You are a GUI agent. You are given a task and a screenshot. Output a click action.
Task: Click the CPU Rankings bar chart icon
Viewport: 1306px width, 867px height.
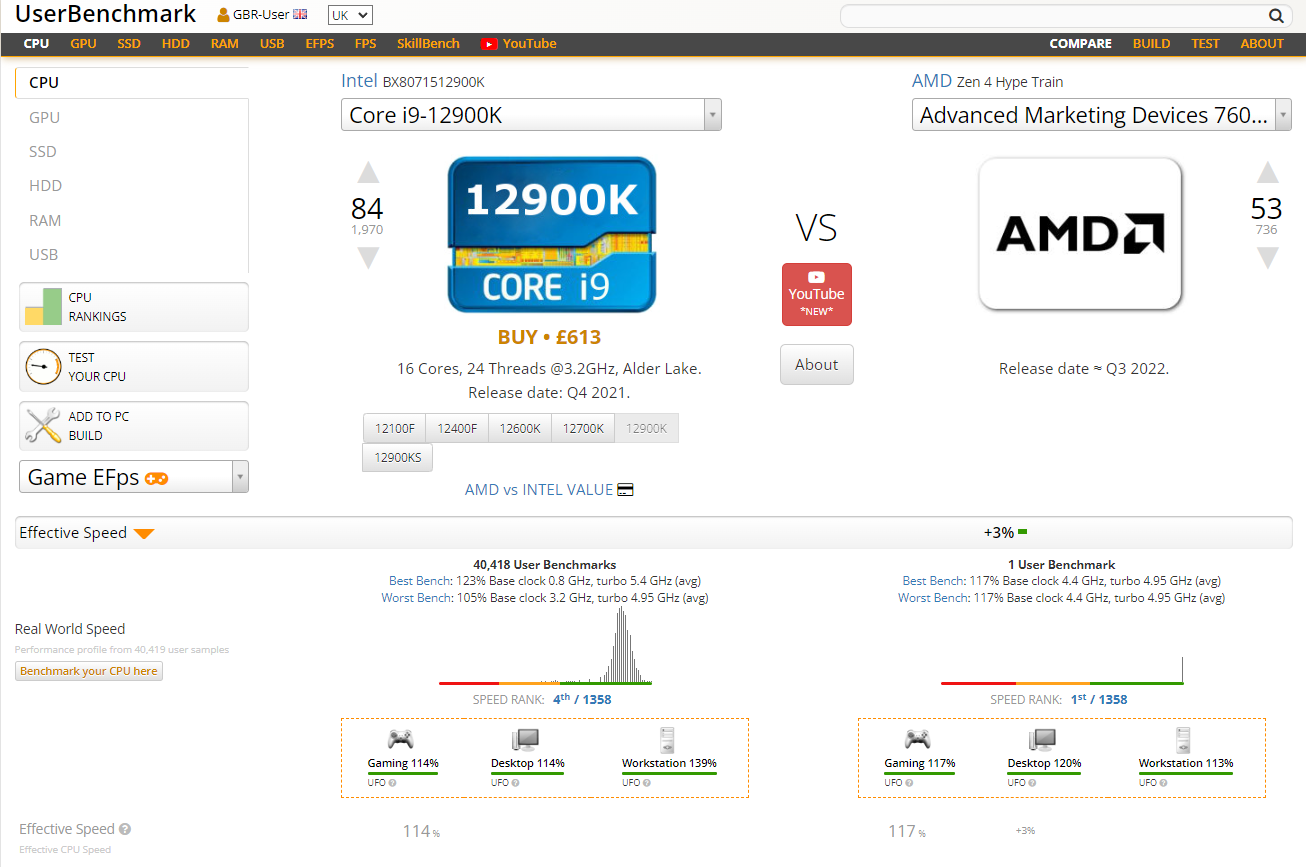coord(43,306)
